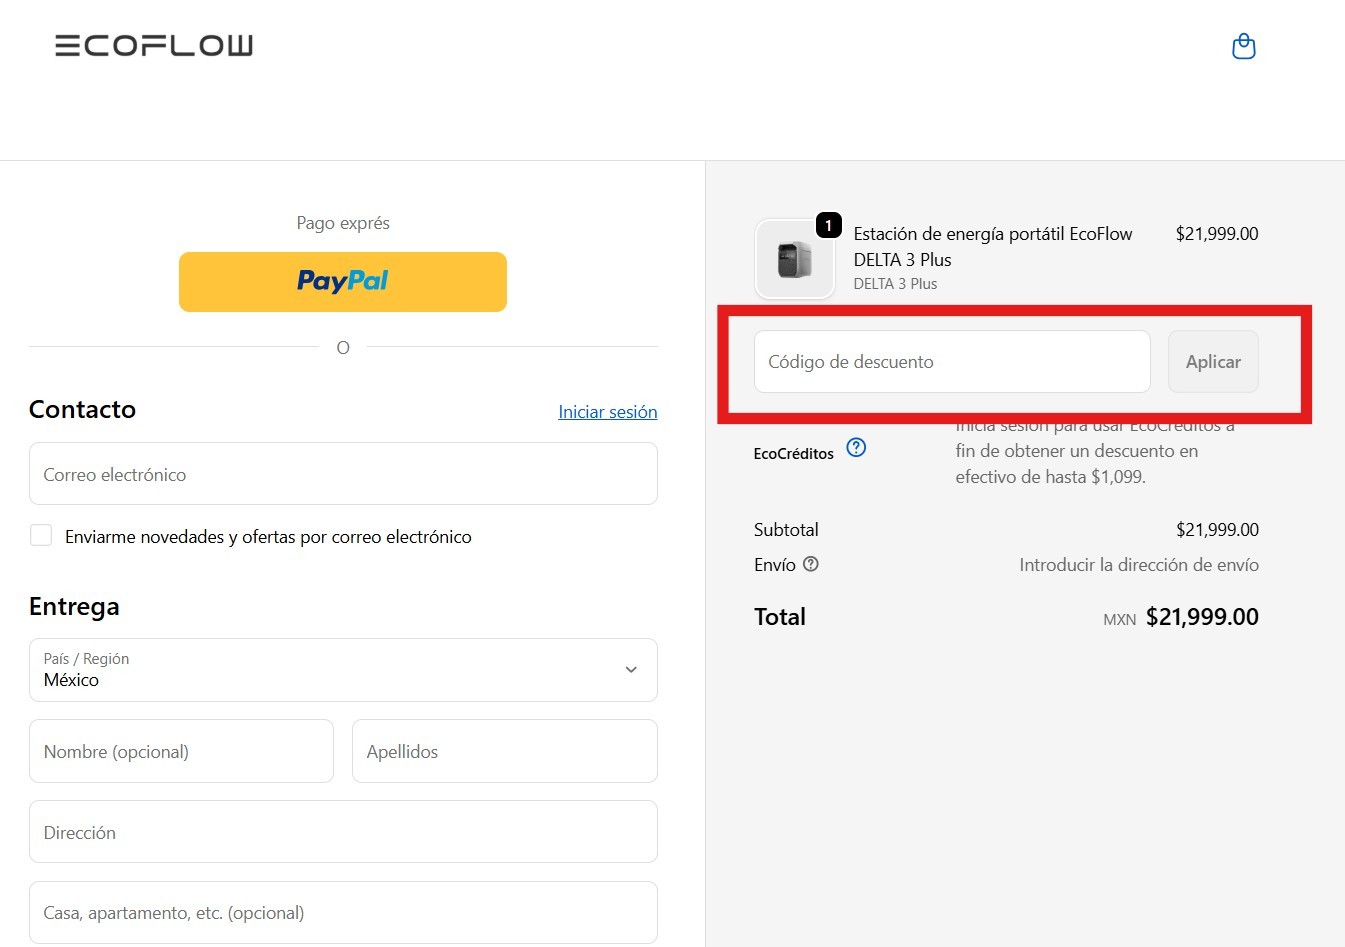1345x947 pixels.
Task: Click the Dirección input field
Action: [x=343, y=832]
